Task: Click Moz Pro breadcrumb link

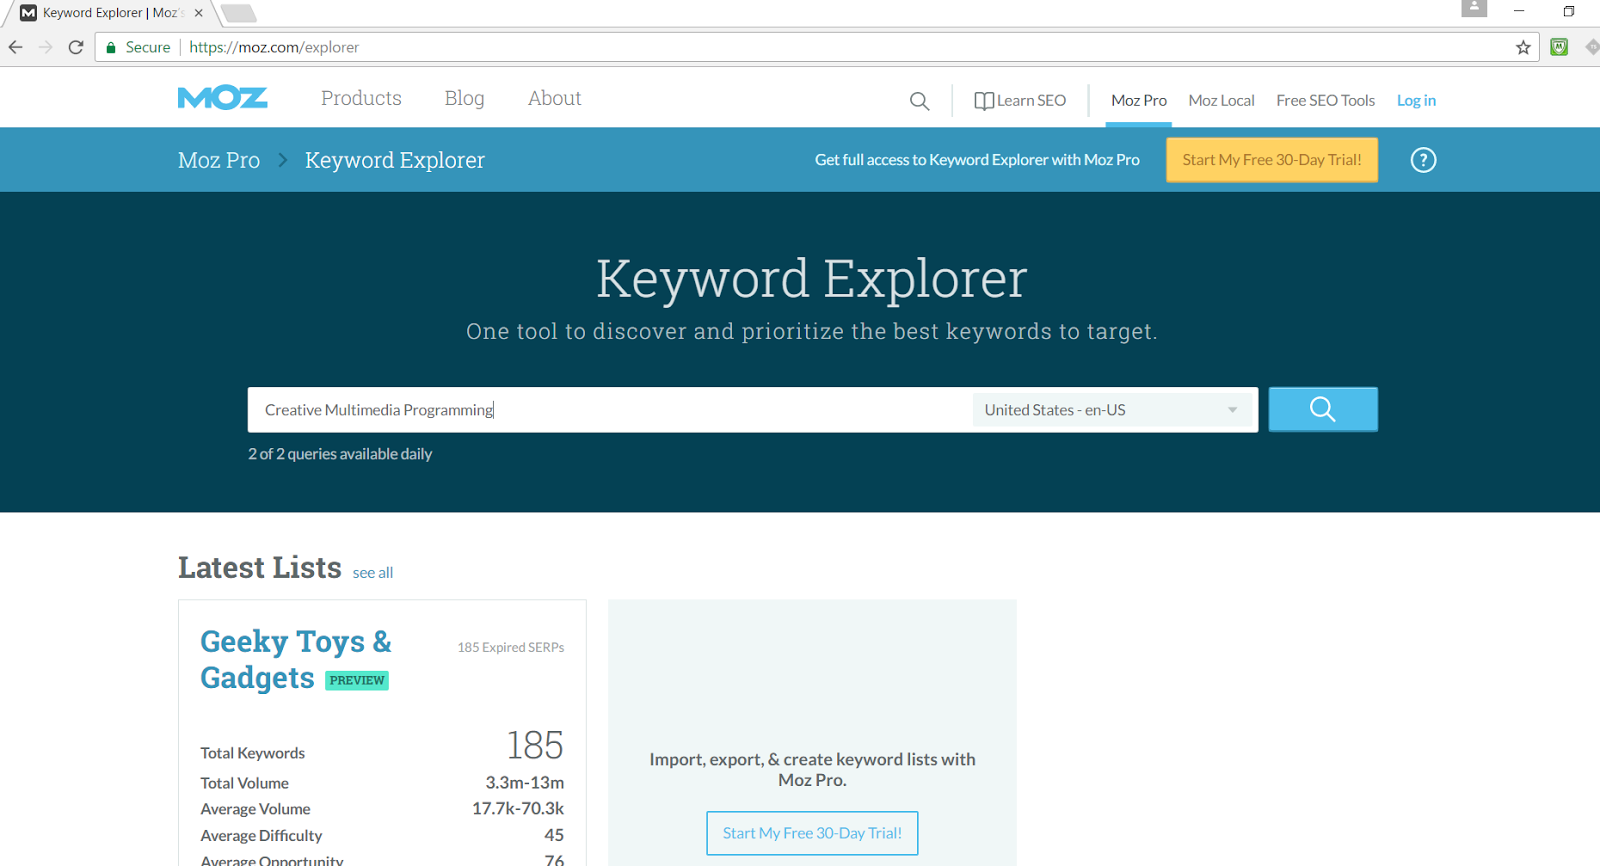Action: click(x=219, y=160)
